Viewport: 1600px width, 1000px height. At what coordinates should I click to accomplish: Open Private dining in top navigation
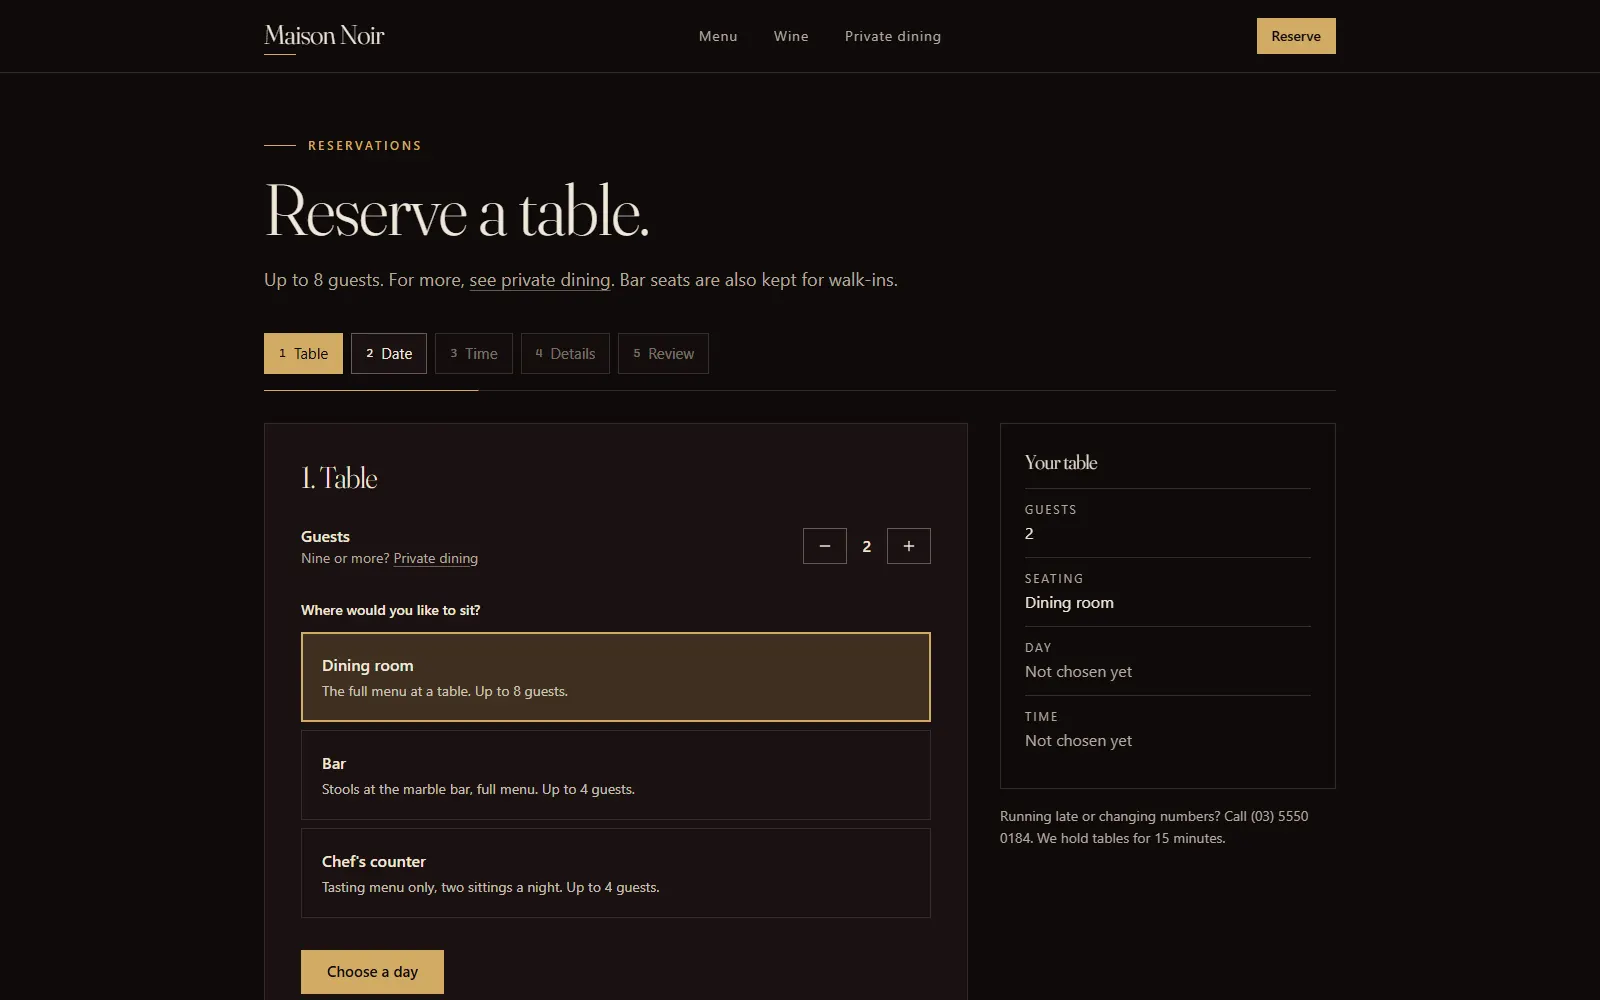(893, 36)
